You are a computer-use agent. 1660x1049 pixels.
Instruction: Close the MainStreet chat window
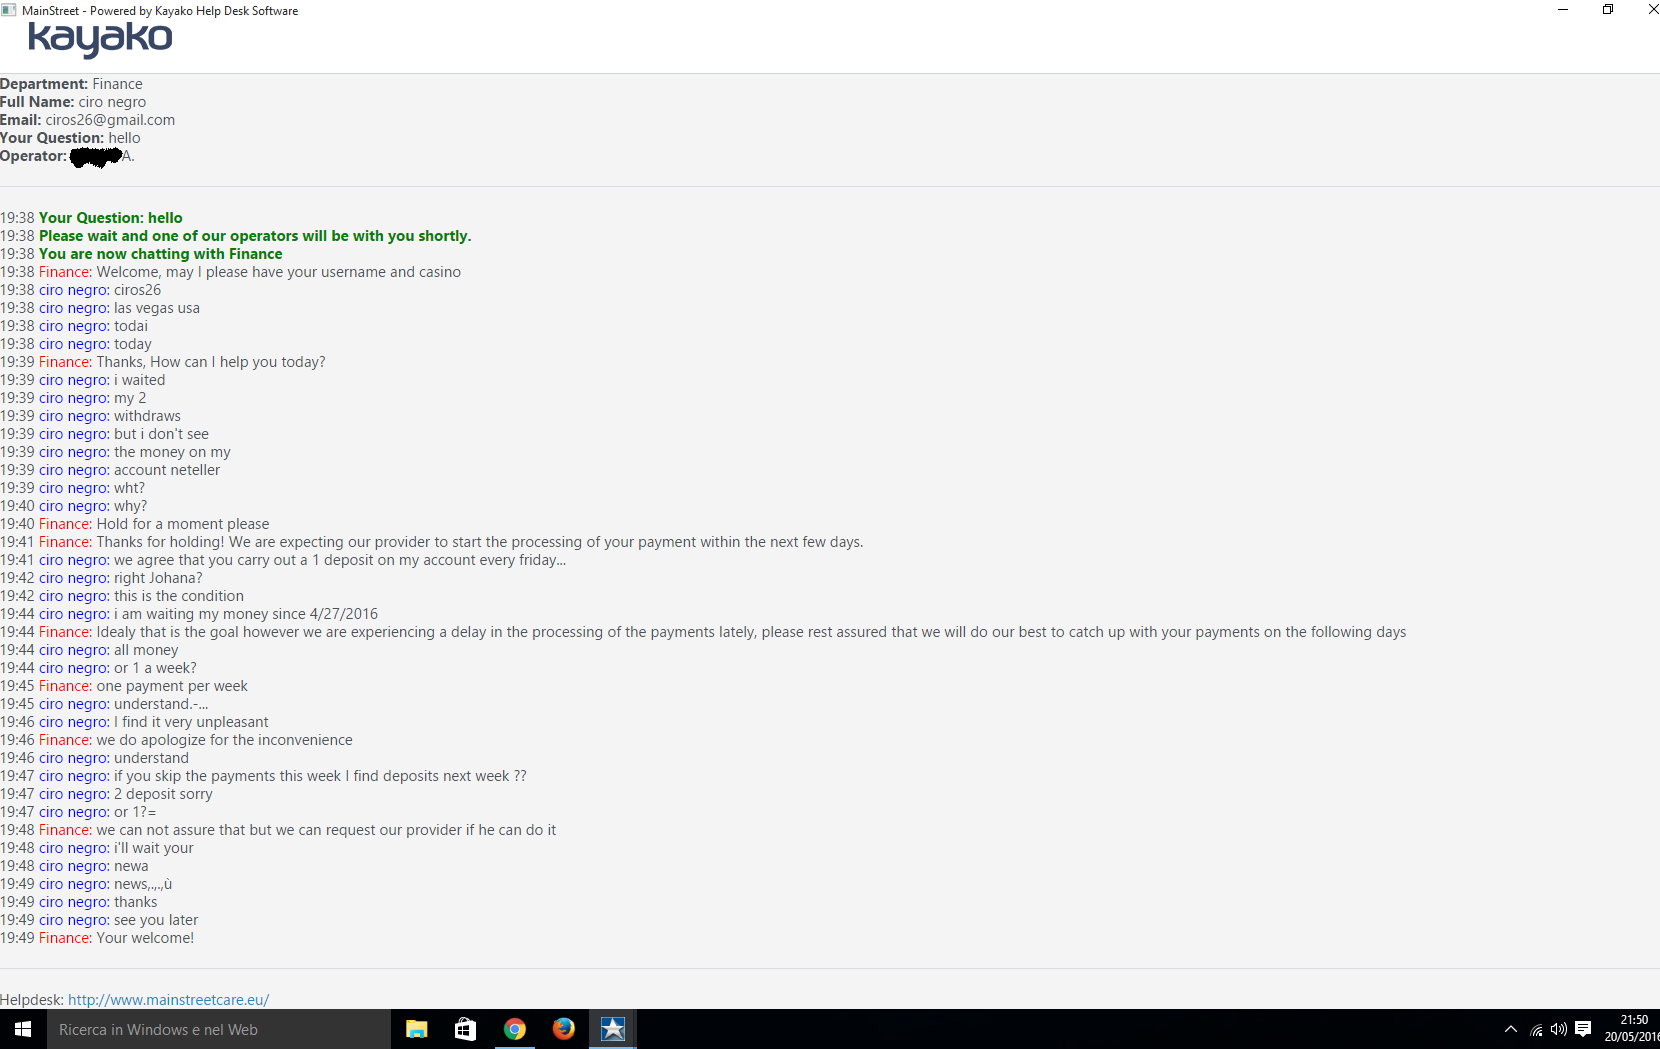pyautogui.click(x=1652, y=10)
